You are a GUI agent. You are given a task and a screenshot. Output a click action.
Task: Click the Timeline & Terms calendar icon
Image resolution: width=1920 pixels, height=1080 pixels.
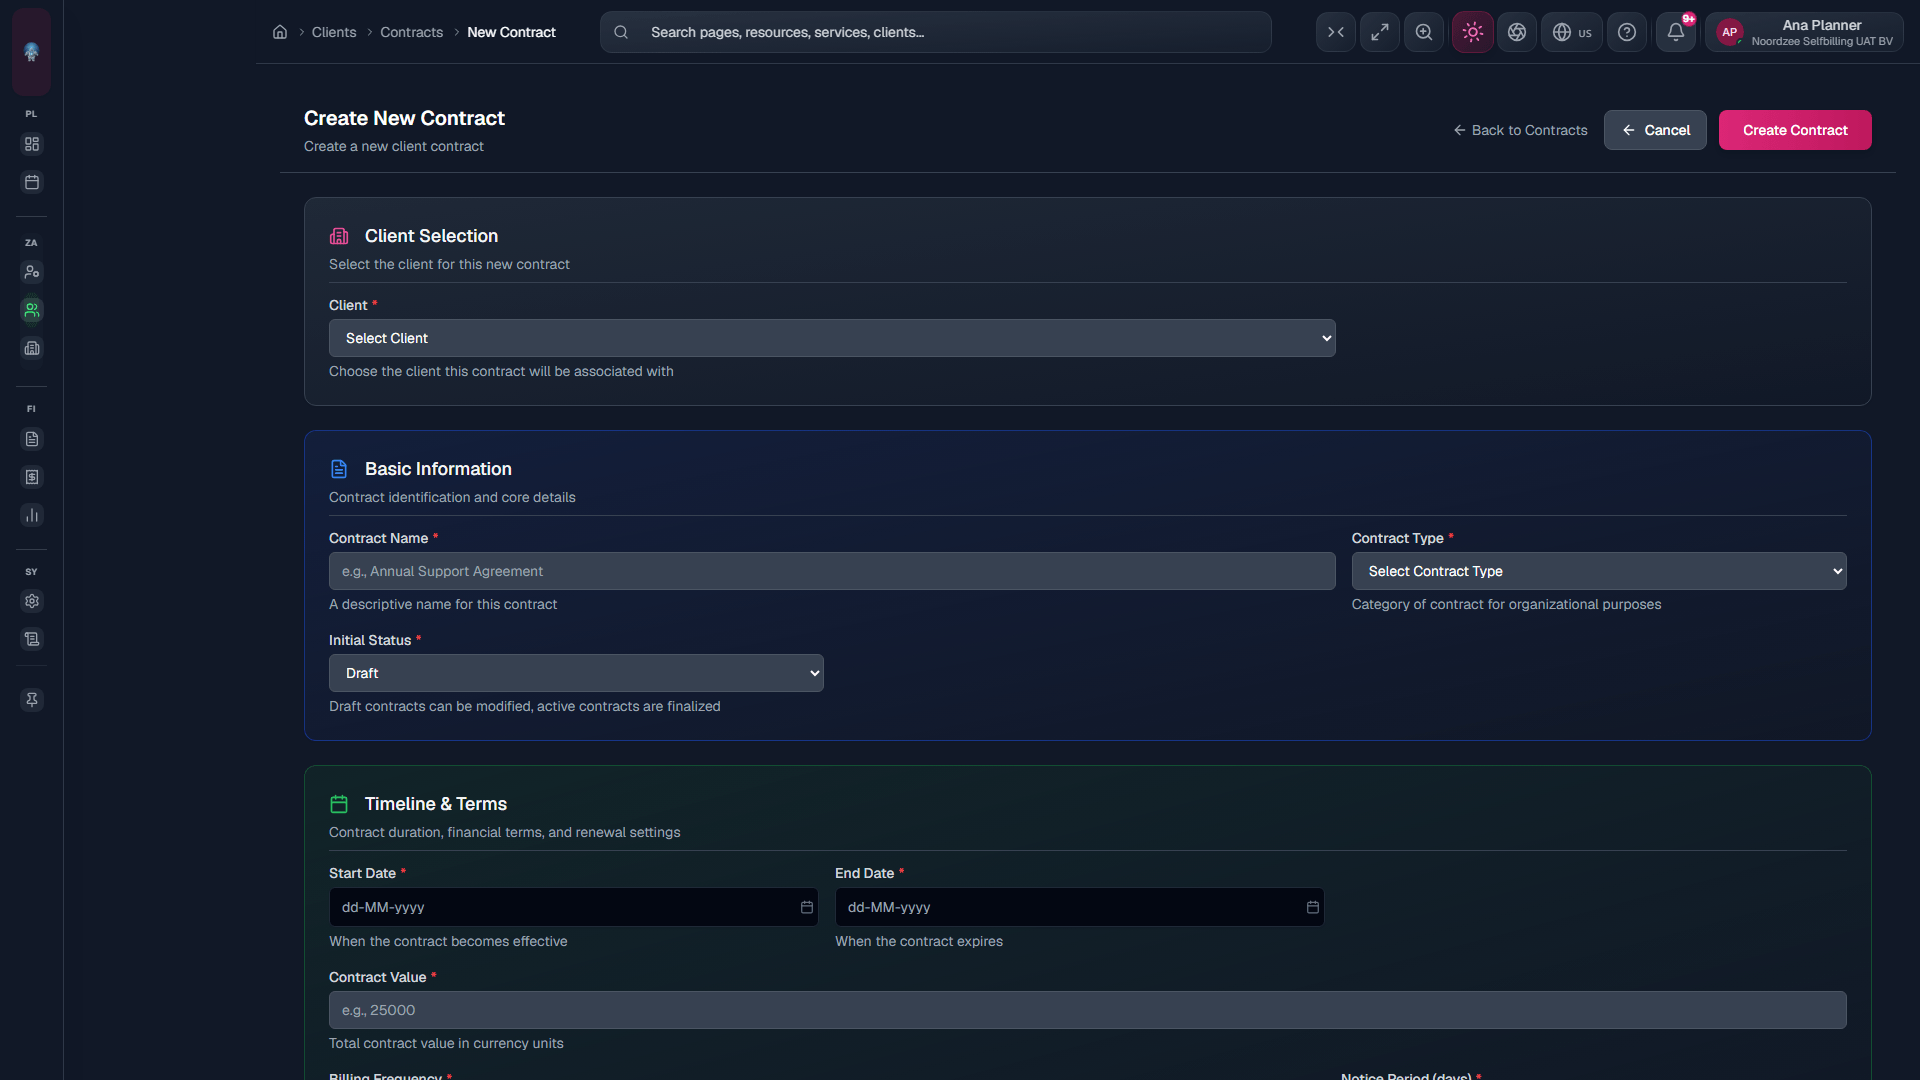[339, 804]
